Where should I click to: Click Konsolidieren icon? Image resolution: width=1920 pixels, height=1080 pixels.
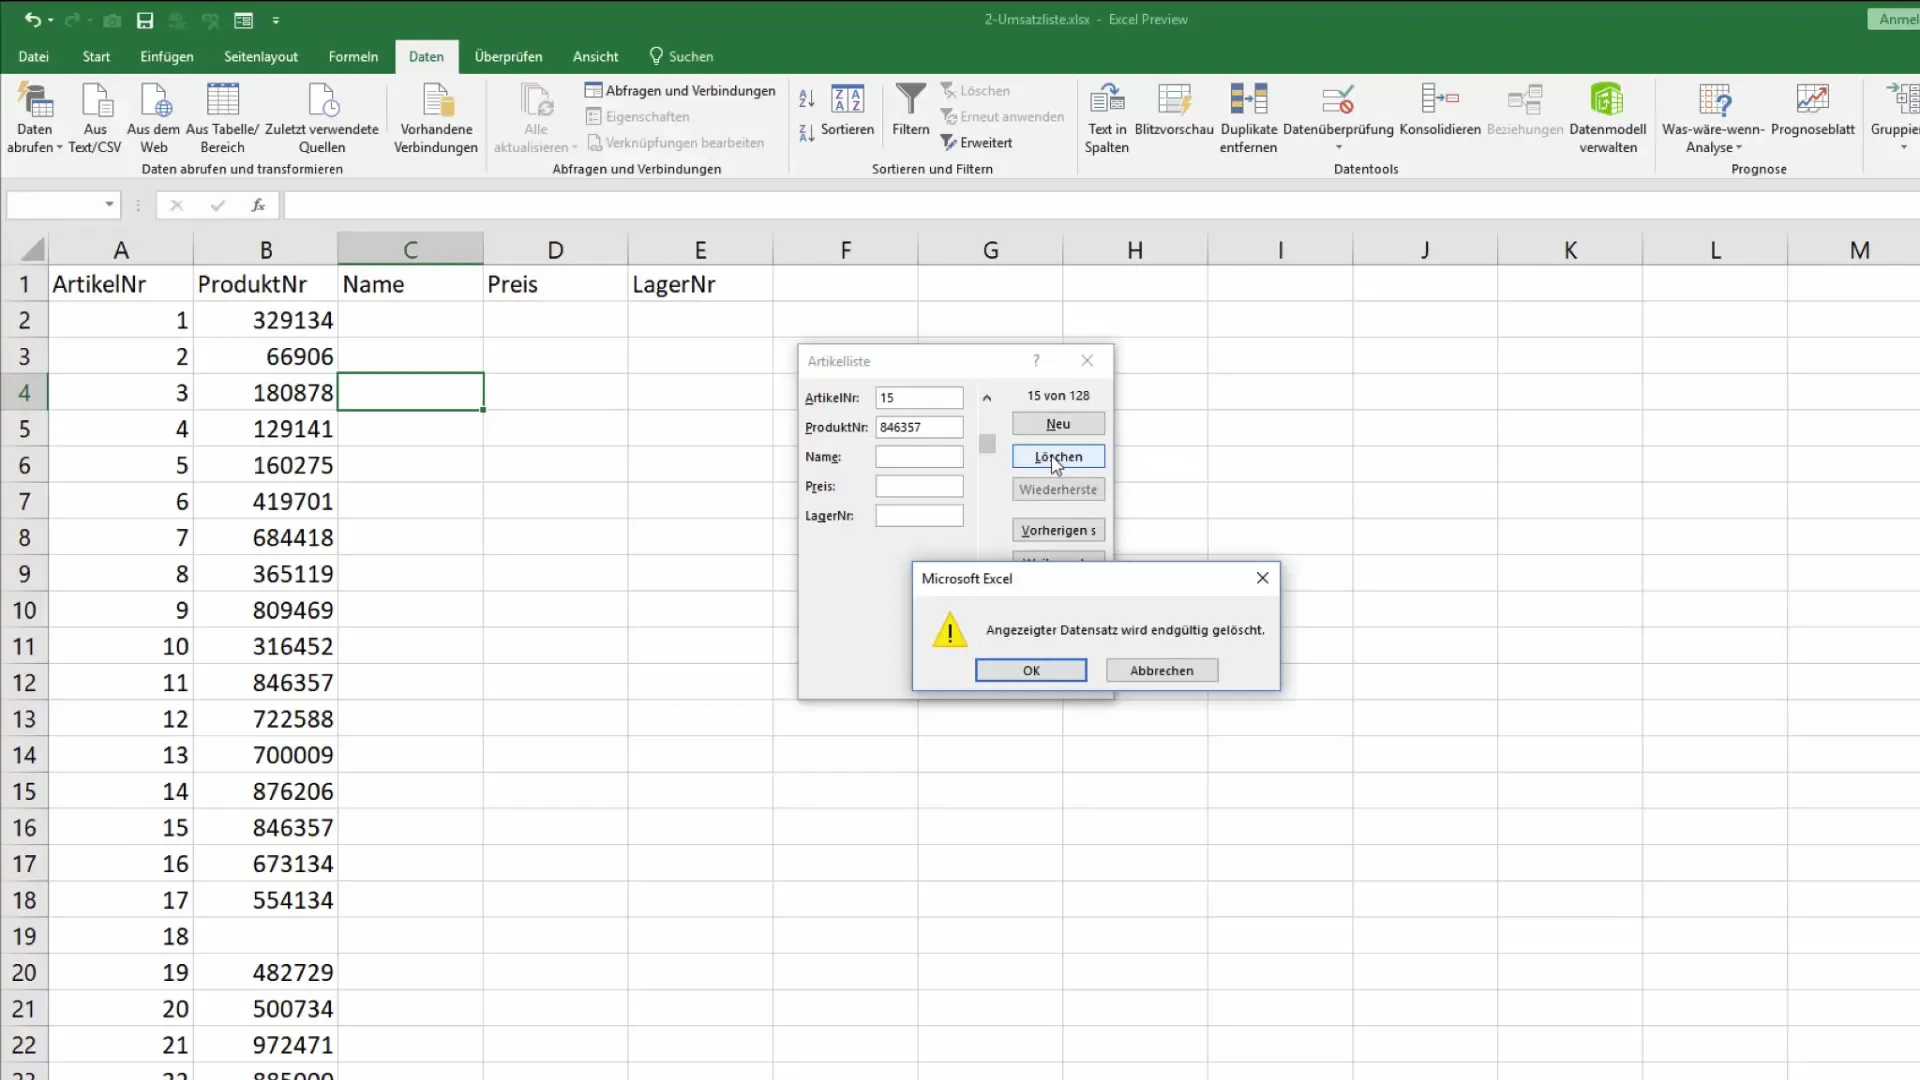tap(1440, 110)
